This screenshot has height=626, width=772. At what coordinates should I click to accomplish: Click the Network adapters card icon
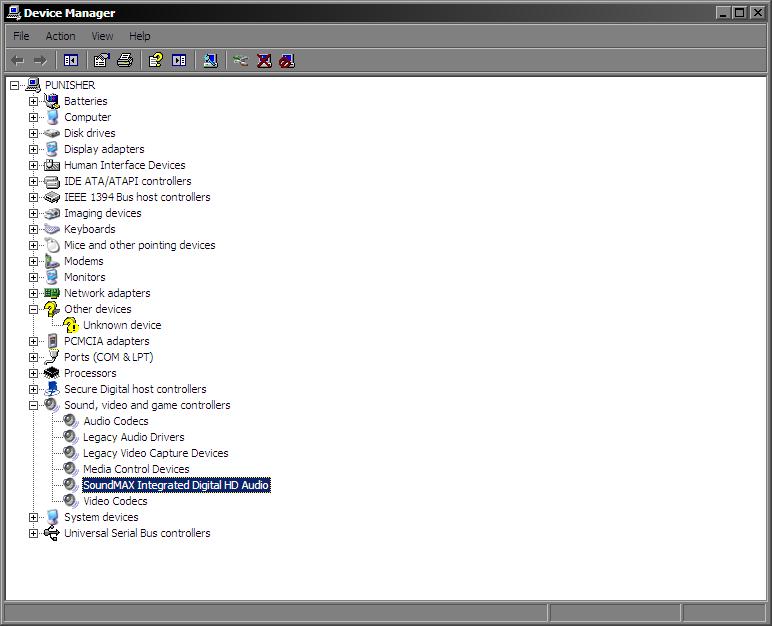tap(52, 293)
